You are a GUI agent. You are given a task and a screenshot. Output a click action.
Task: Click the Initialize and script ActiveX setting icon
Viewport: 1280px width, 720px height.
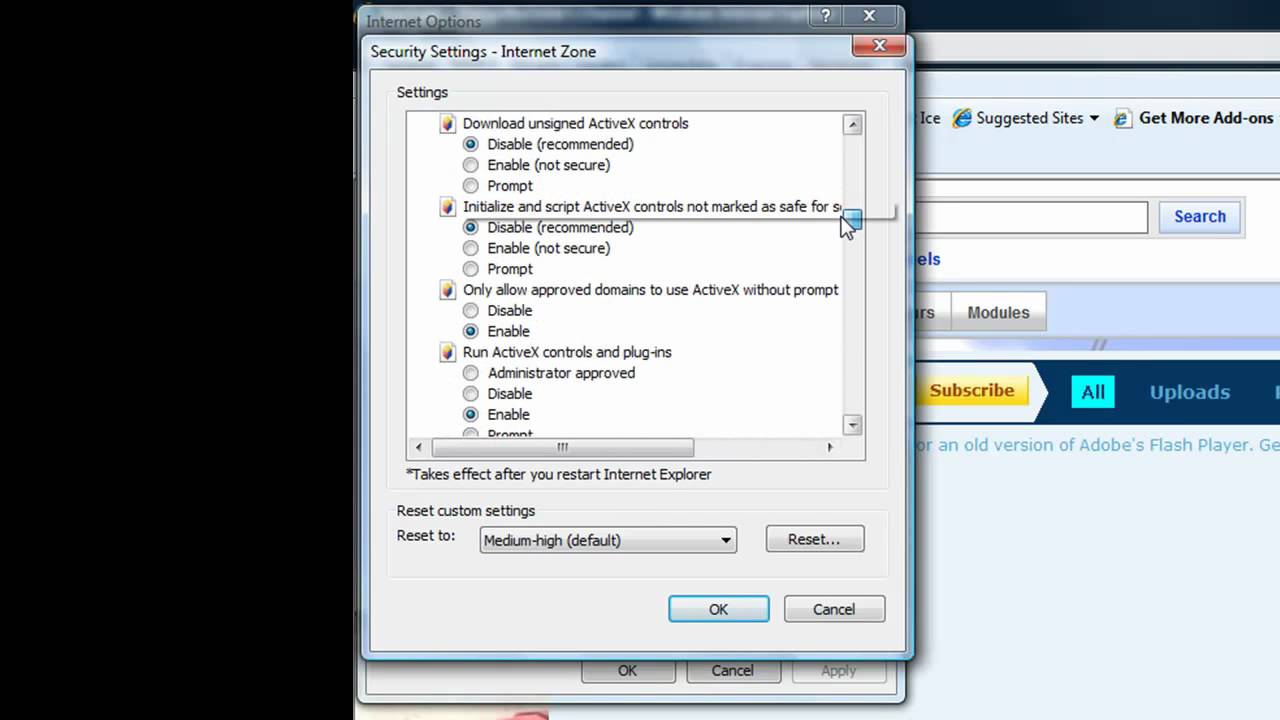tap(448, 207)
